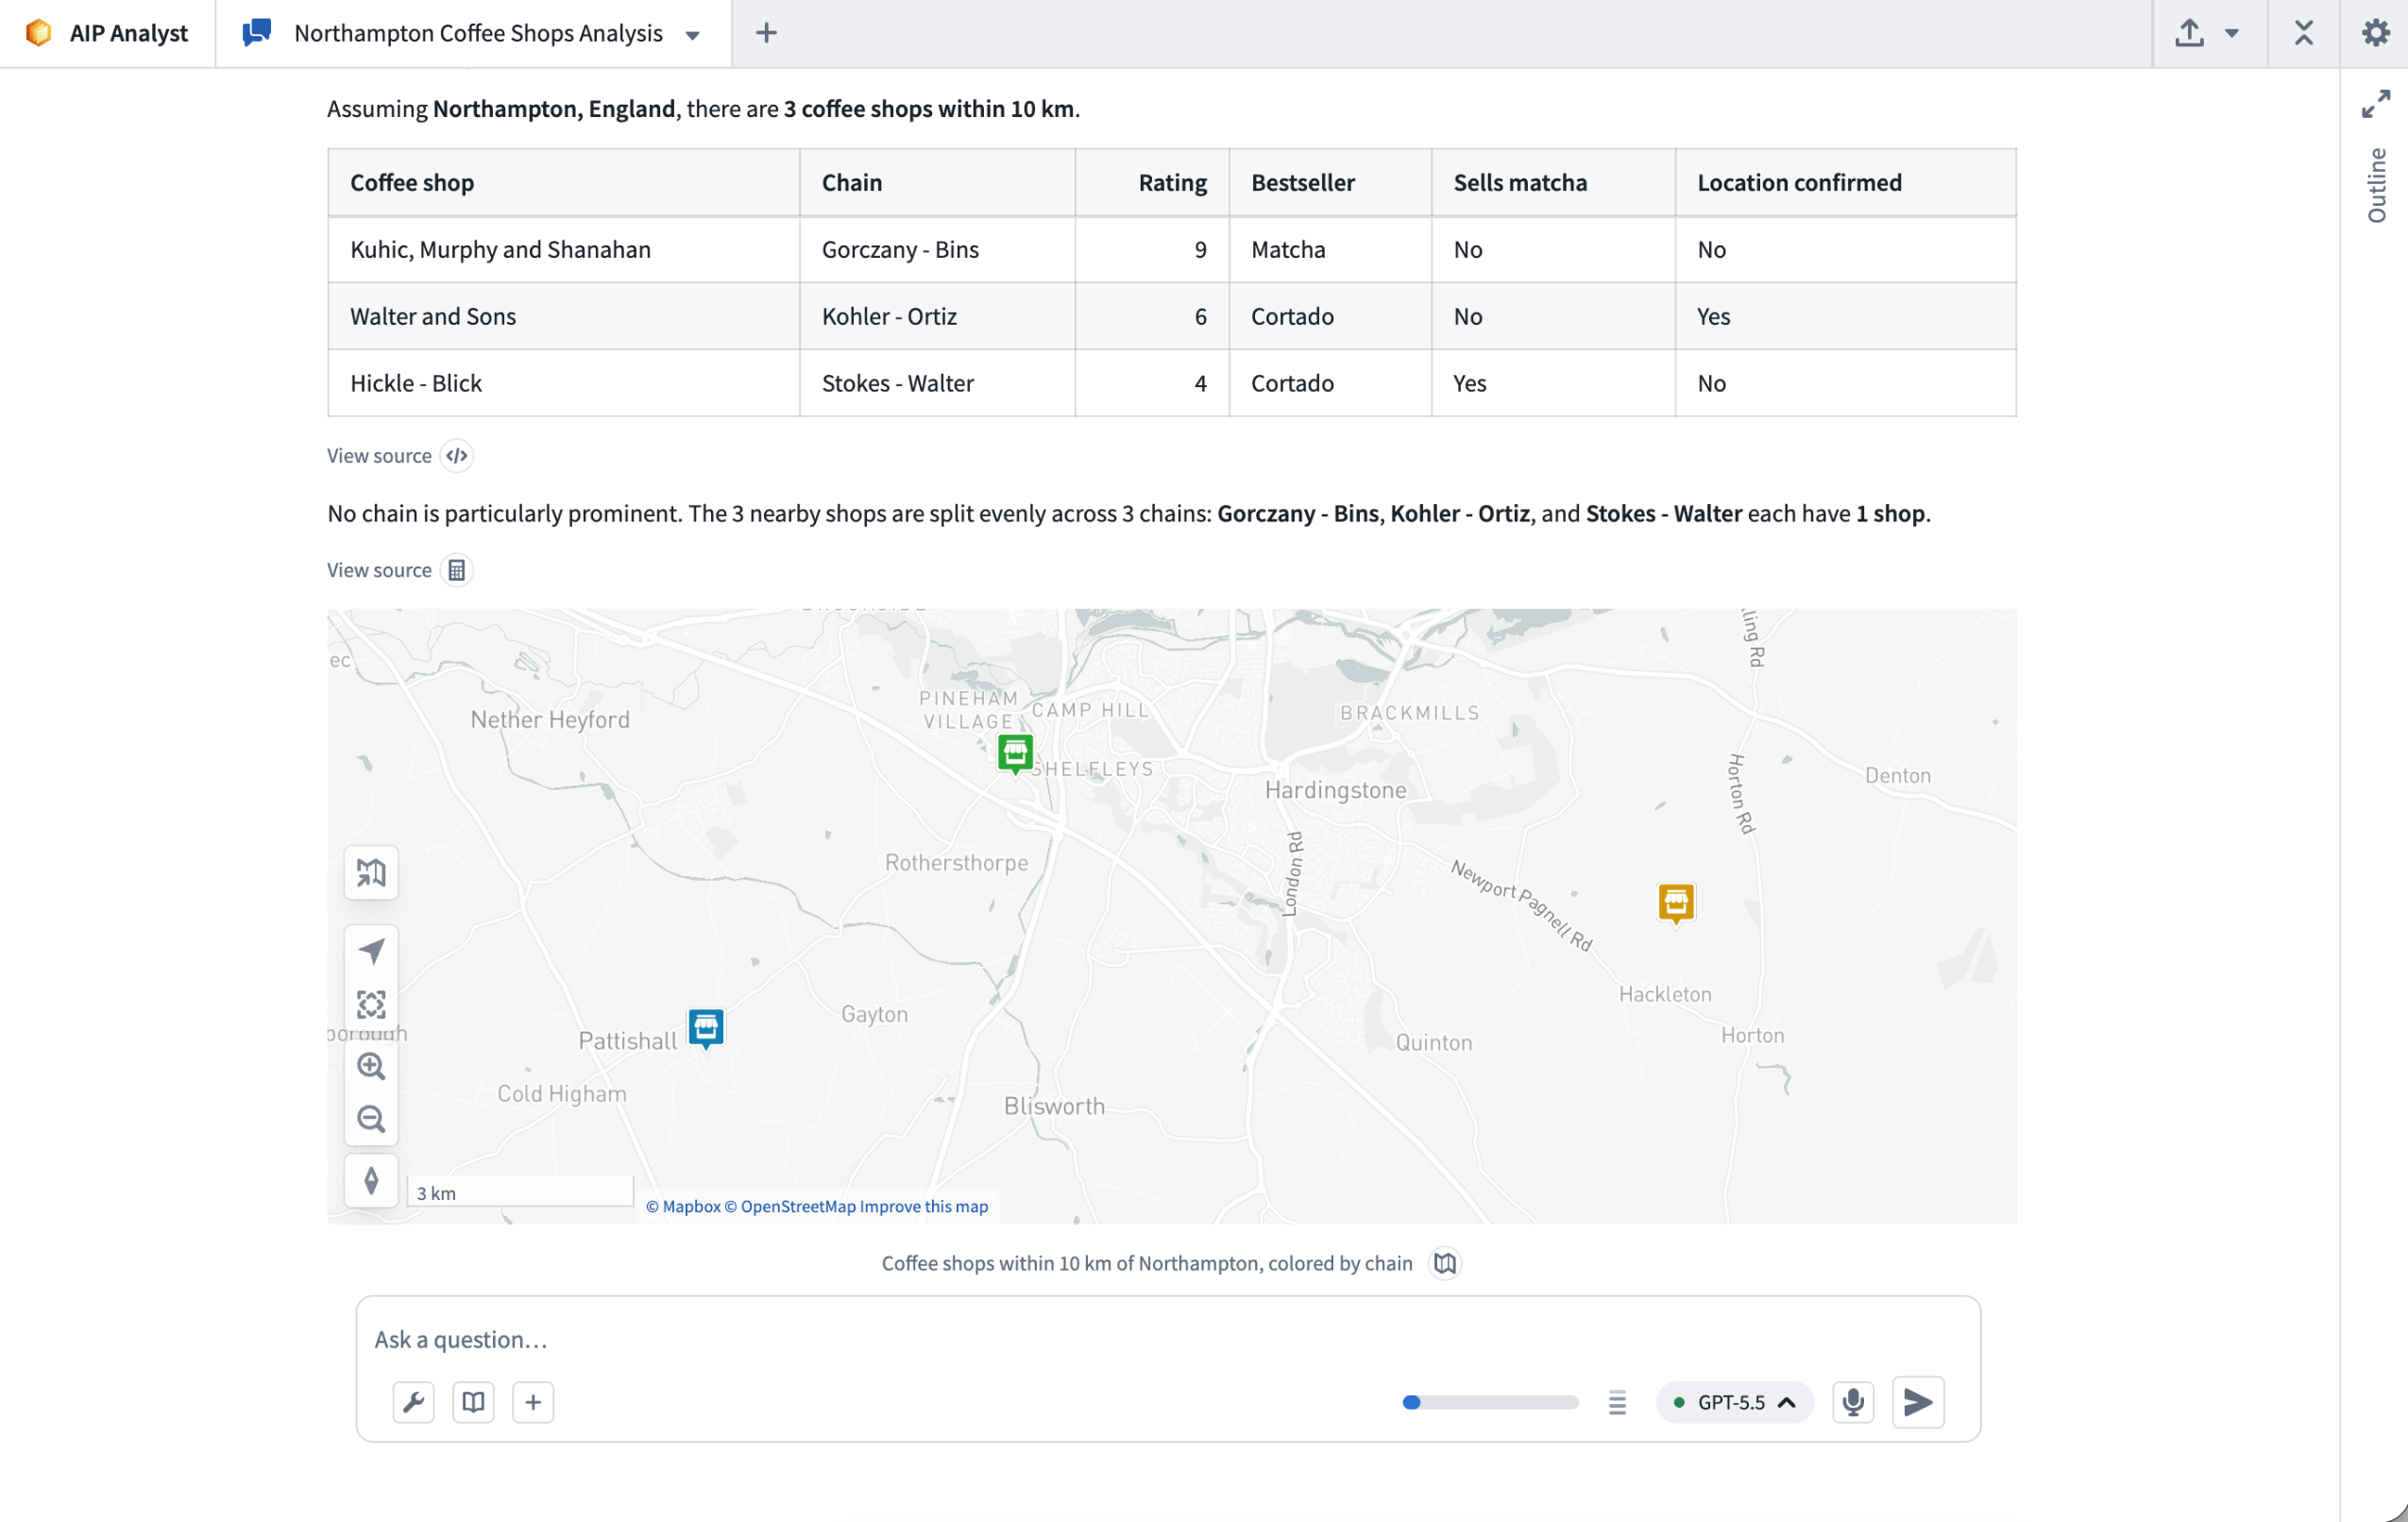Click the list lines icon next to slider

pos(1617,1402)
